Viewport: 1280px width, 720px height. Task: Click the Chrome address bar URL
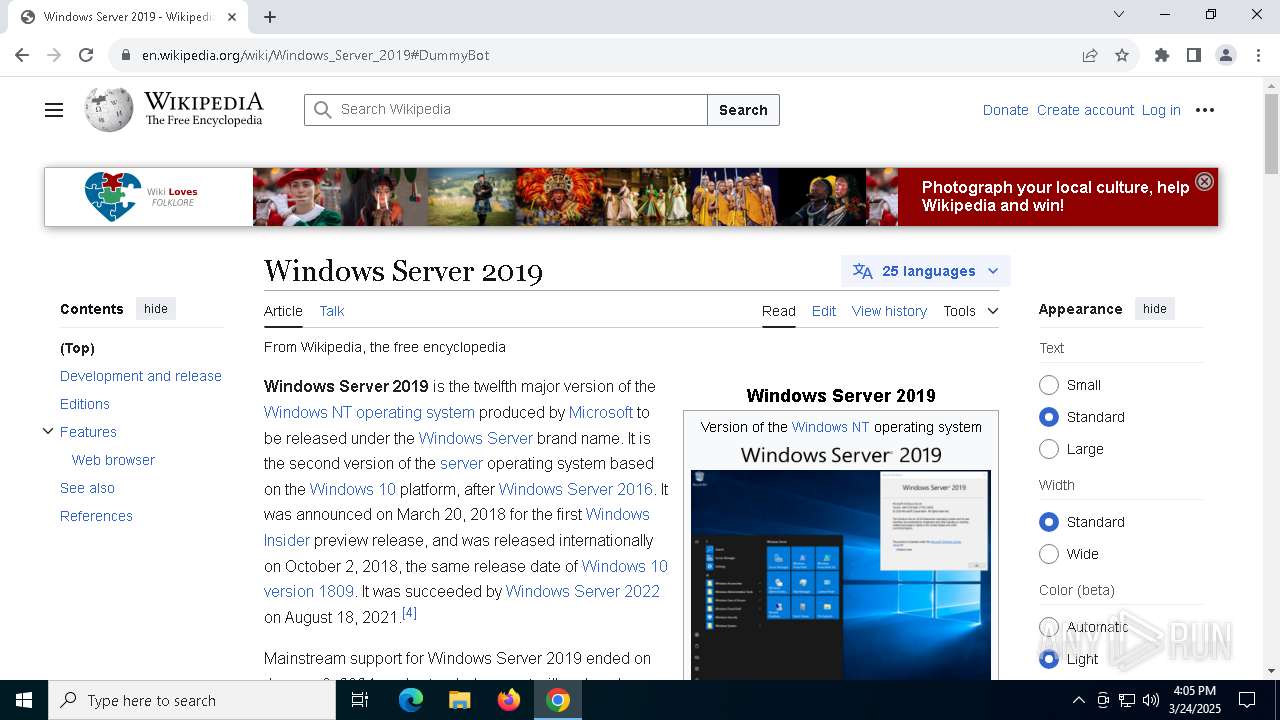pyautogui.click(x=316, y=55)
